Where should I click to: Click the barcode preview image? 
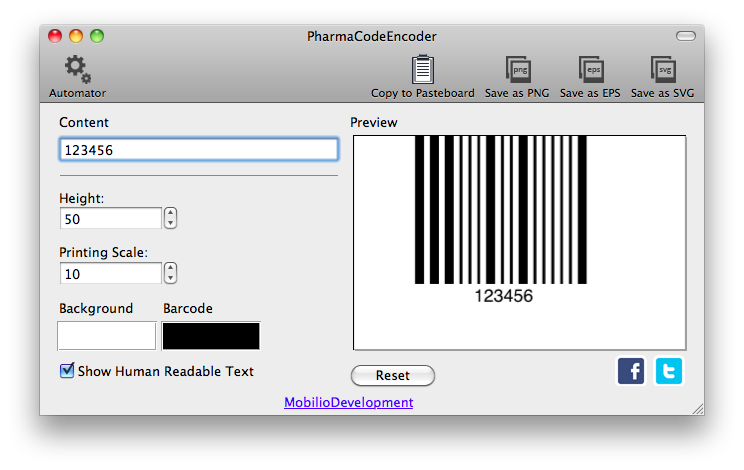(519, 242)
